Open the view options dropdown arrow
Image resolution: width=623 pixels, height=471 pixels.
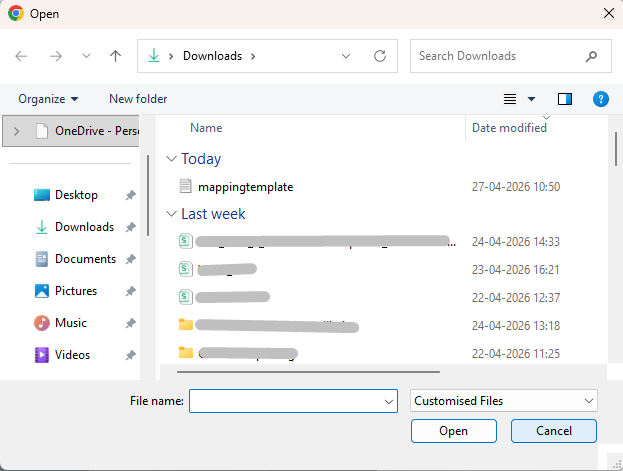[x=531, y=99]
